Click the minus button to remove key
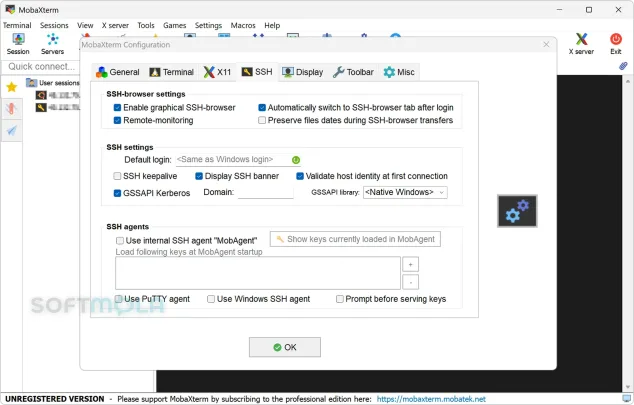Screen dimensions: 634x405 point(410,282)
